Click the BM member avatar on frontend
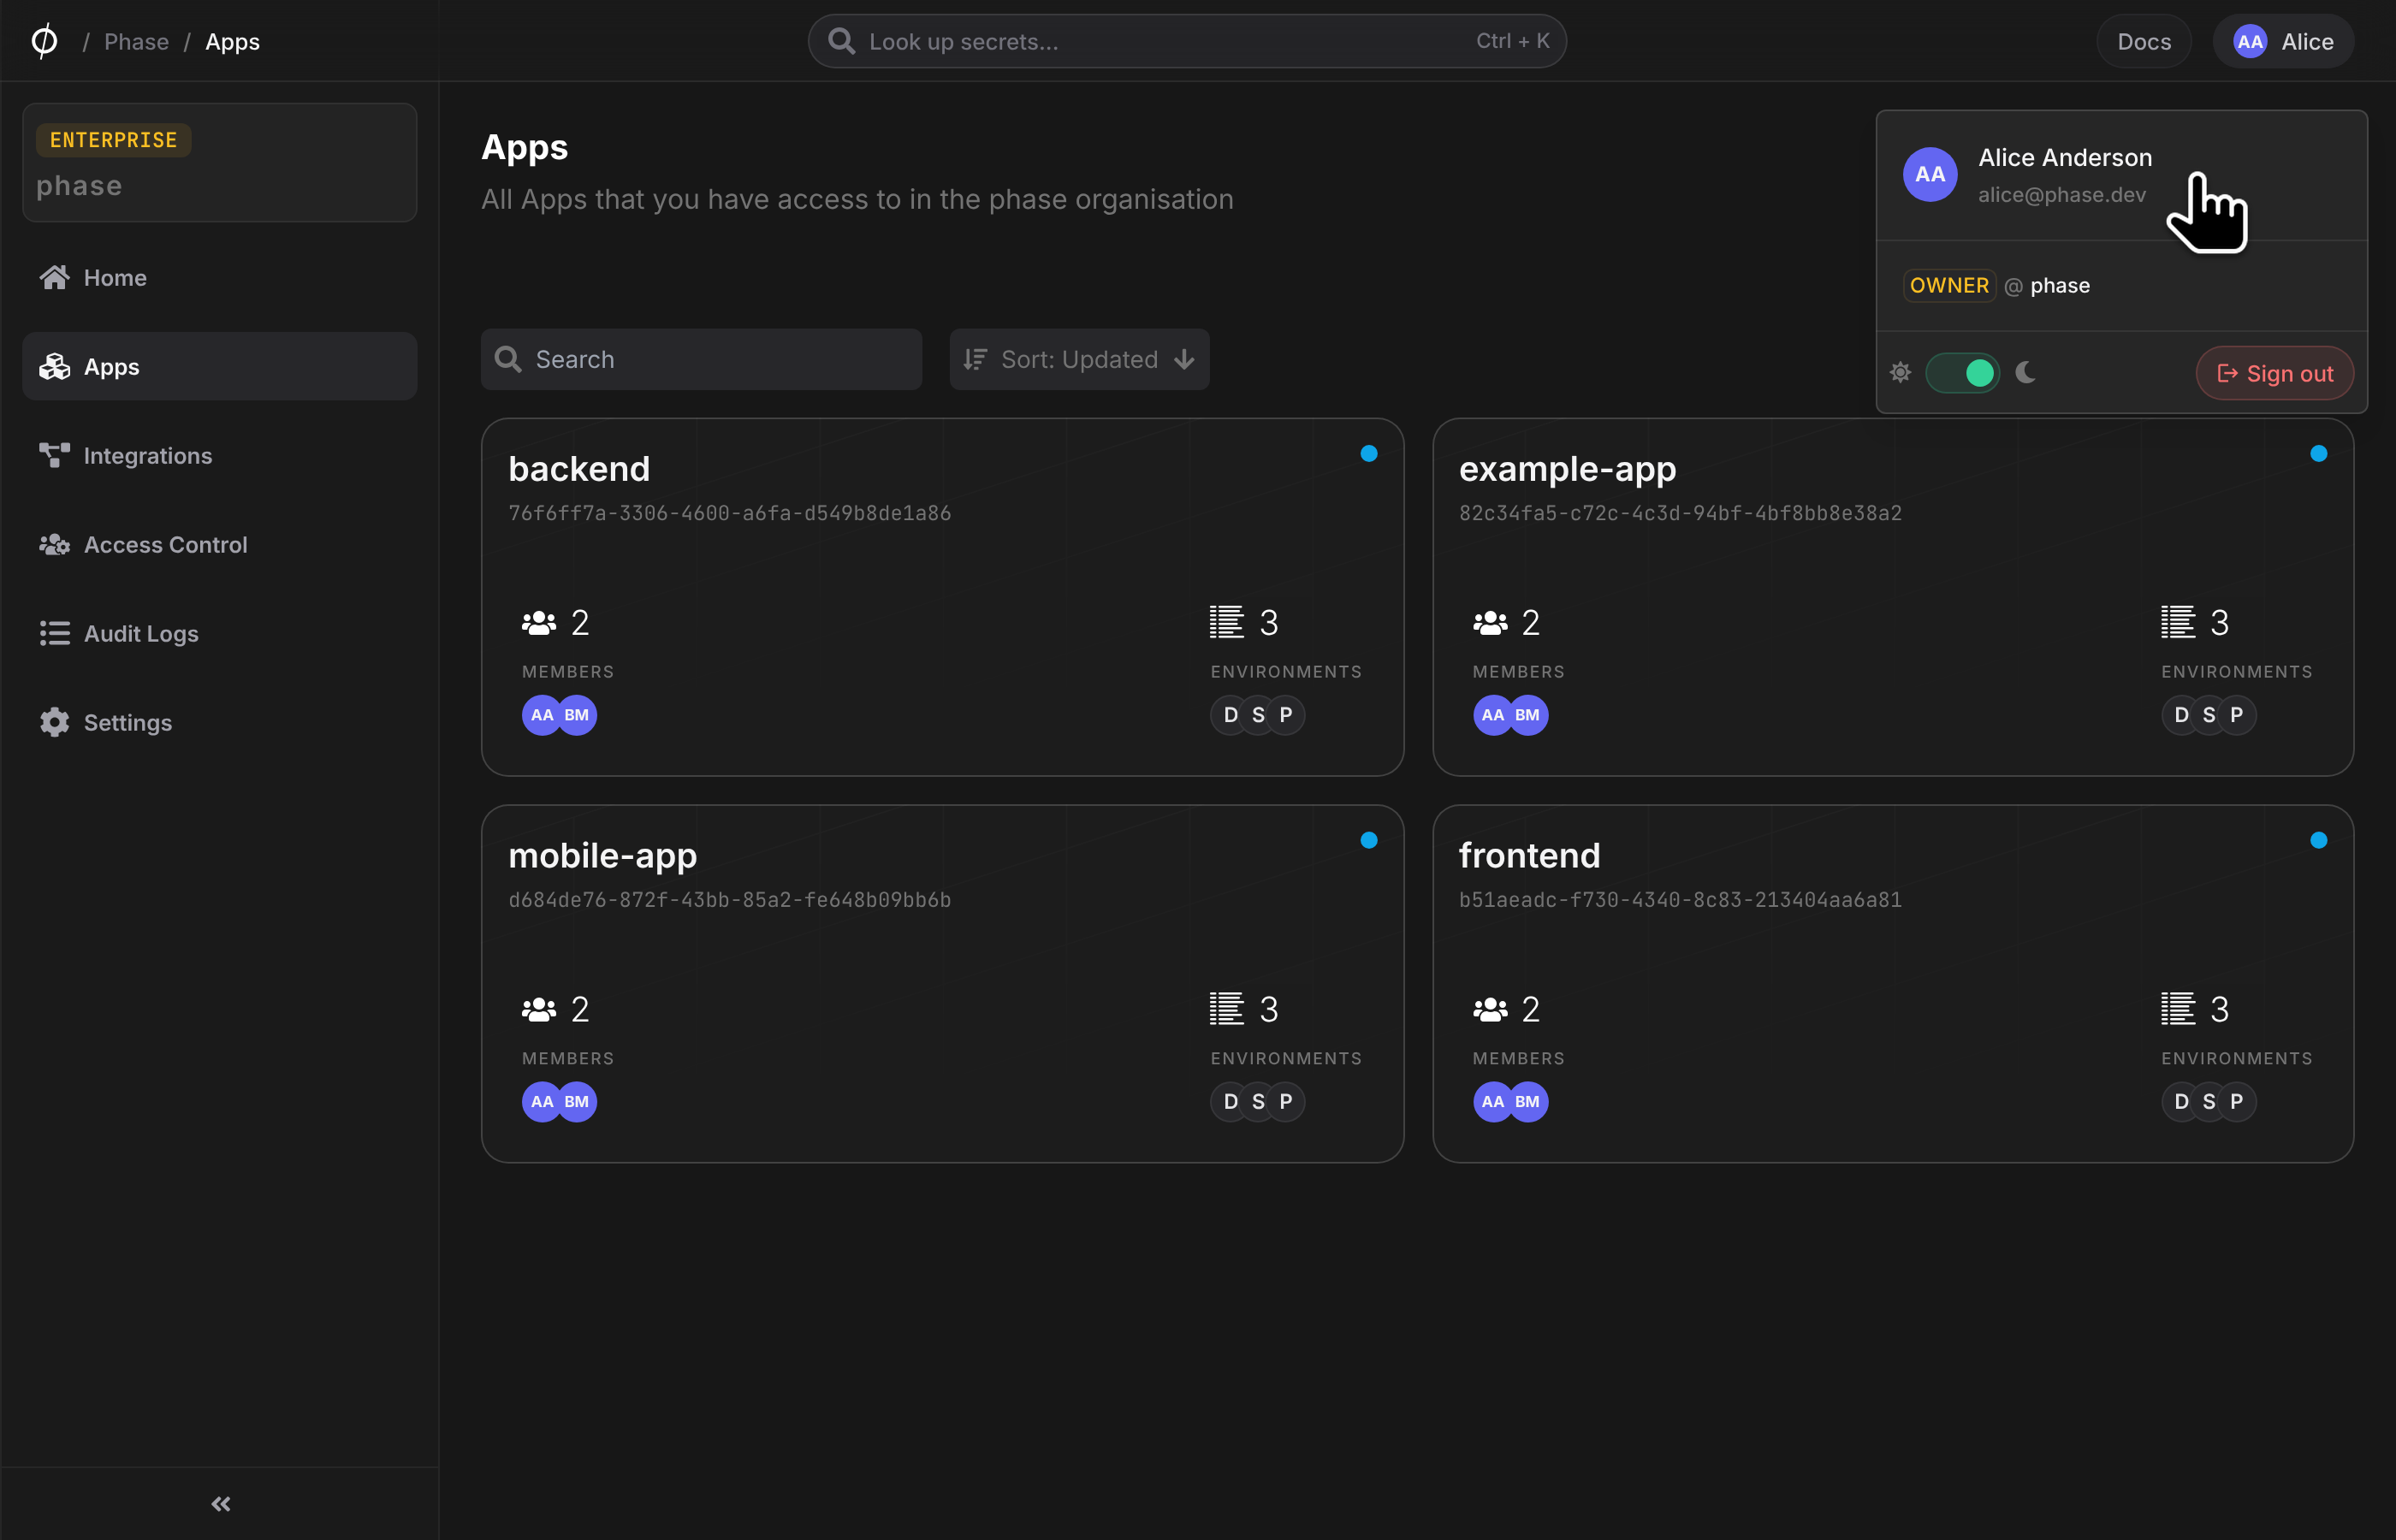This screenshot has width=2396, height=1540. coord(1527,1101)
